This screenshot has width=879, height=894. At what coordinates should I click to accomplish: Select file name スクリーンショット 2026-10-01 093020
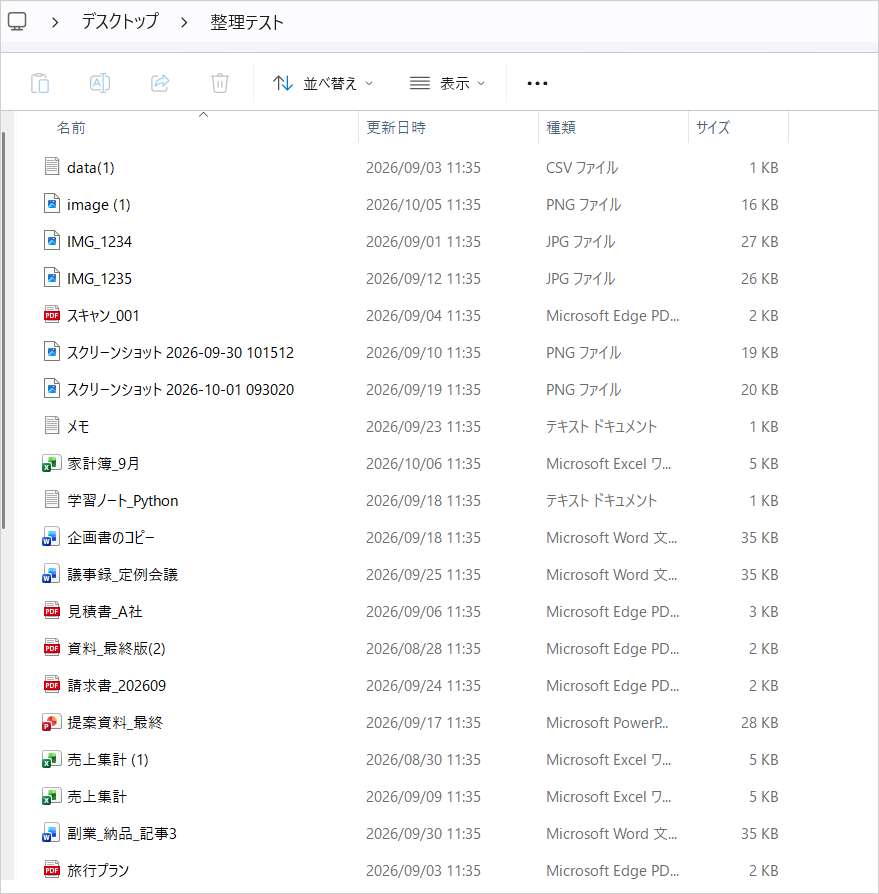pos(180,390)
